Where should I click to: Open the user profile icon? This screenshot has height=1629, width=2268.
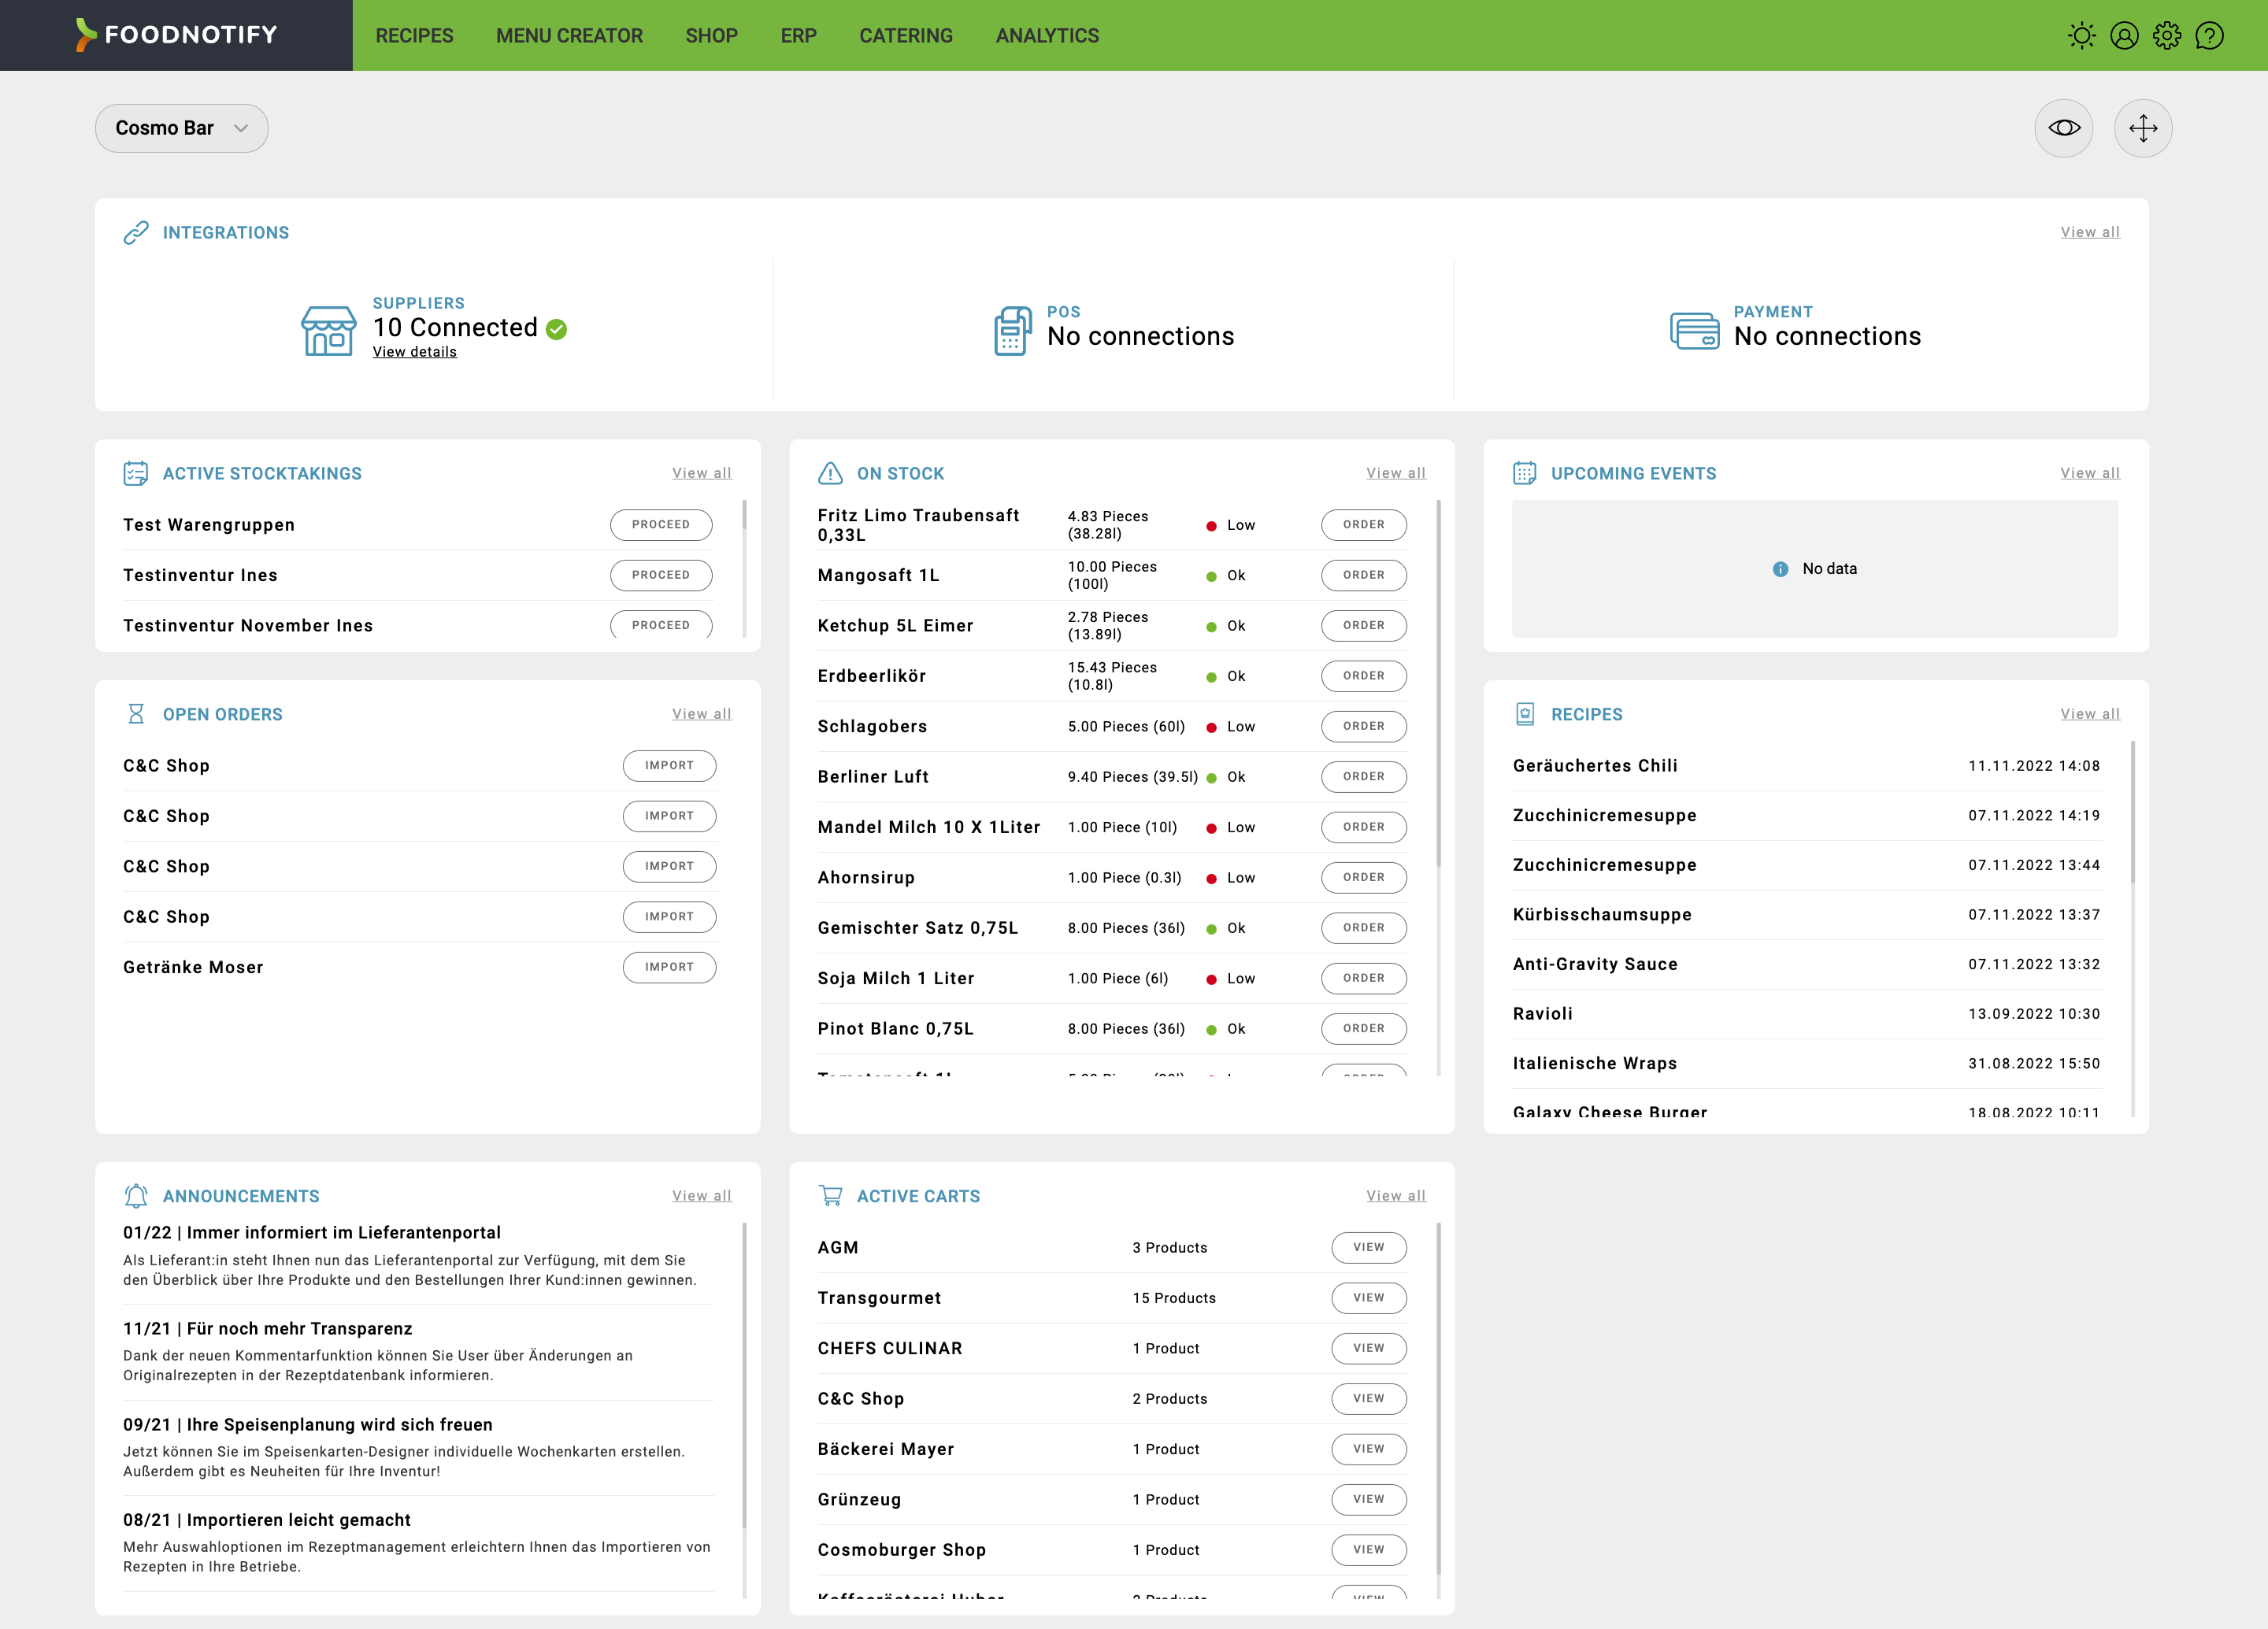pos(2125,35)
